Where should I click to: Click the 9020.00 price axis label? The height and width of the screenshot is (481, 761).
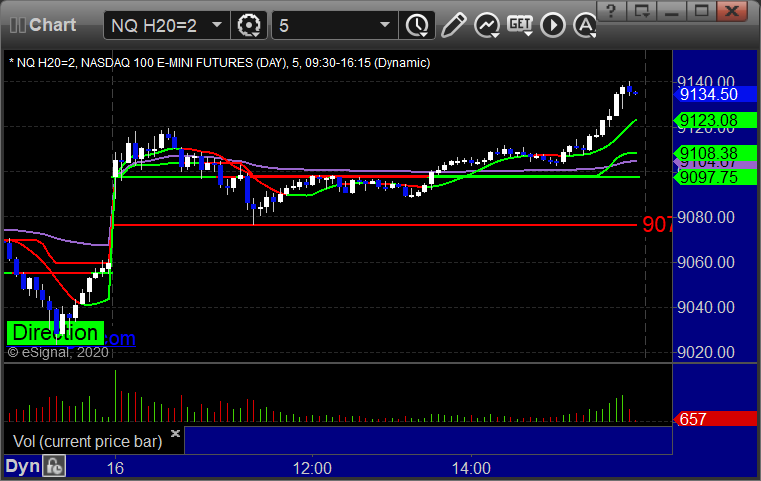pyautogui.click(x=706, y=352)
